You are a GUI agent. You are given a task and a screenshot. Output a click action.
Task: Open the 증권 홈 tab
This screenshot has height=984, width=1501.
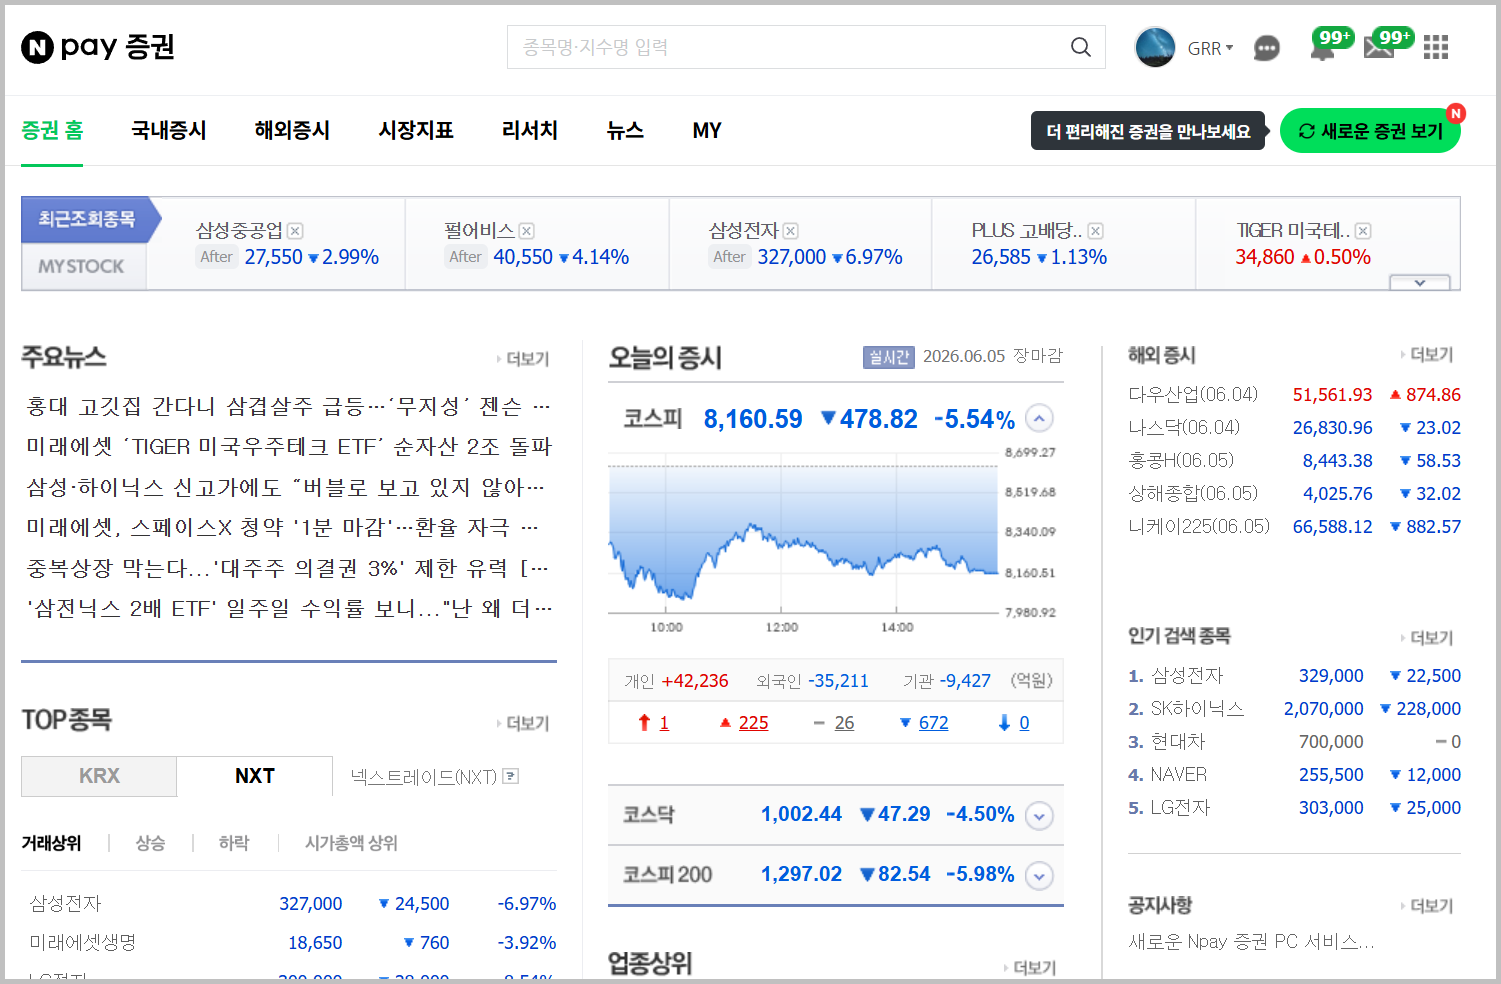click(x=52, y=130)
